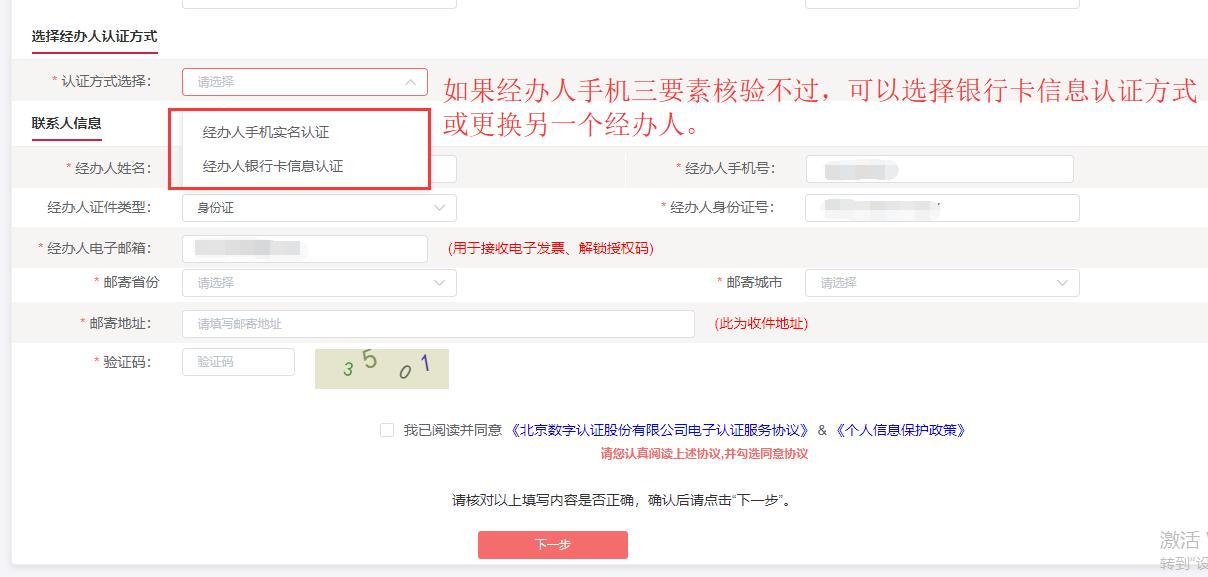Open the 邮寄城市 dropdown selector
The height and width of the screenshot is (577, 1208).
coord(940,283)
